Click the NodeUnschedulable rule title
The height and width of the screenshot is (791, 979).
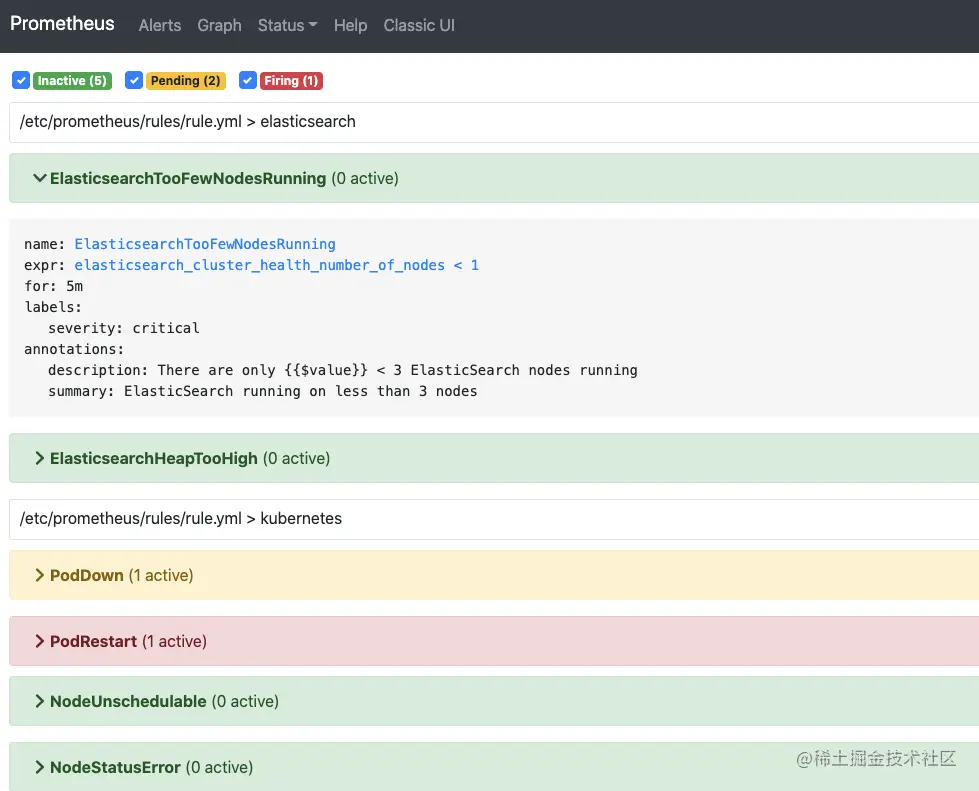pos(128,701)
